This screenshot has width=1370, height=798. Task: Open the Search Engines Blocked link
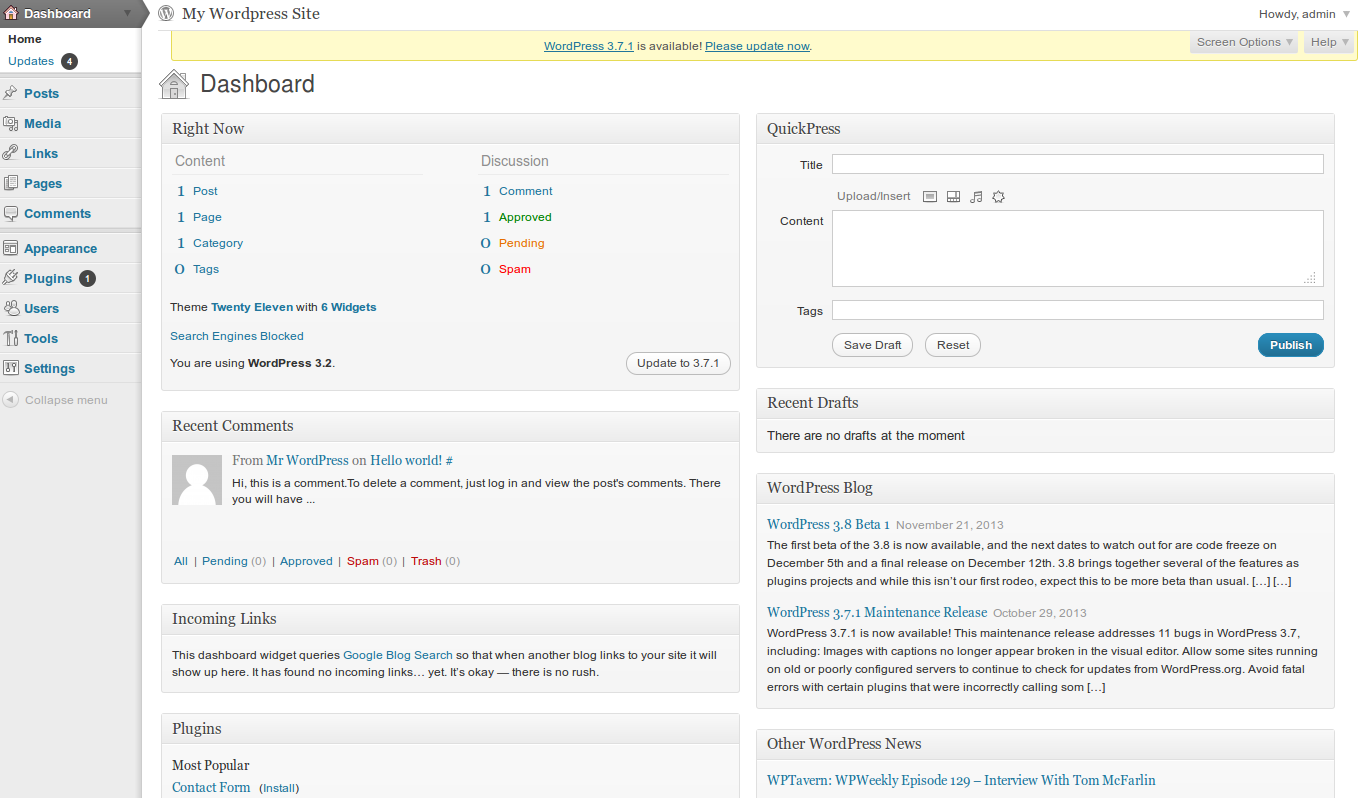pyautogui.click(x=237, y=336)
